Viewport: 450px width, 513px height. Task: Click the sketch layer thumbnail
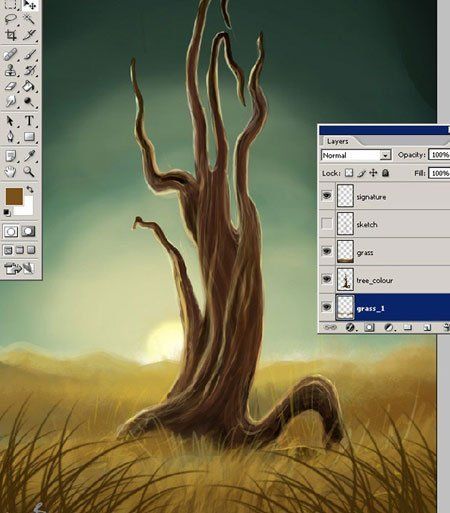click(x=345, y=224)
